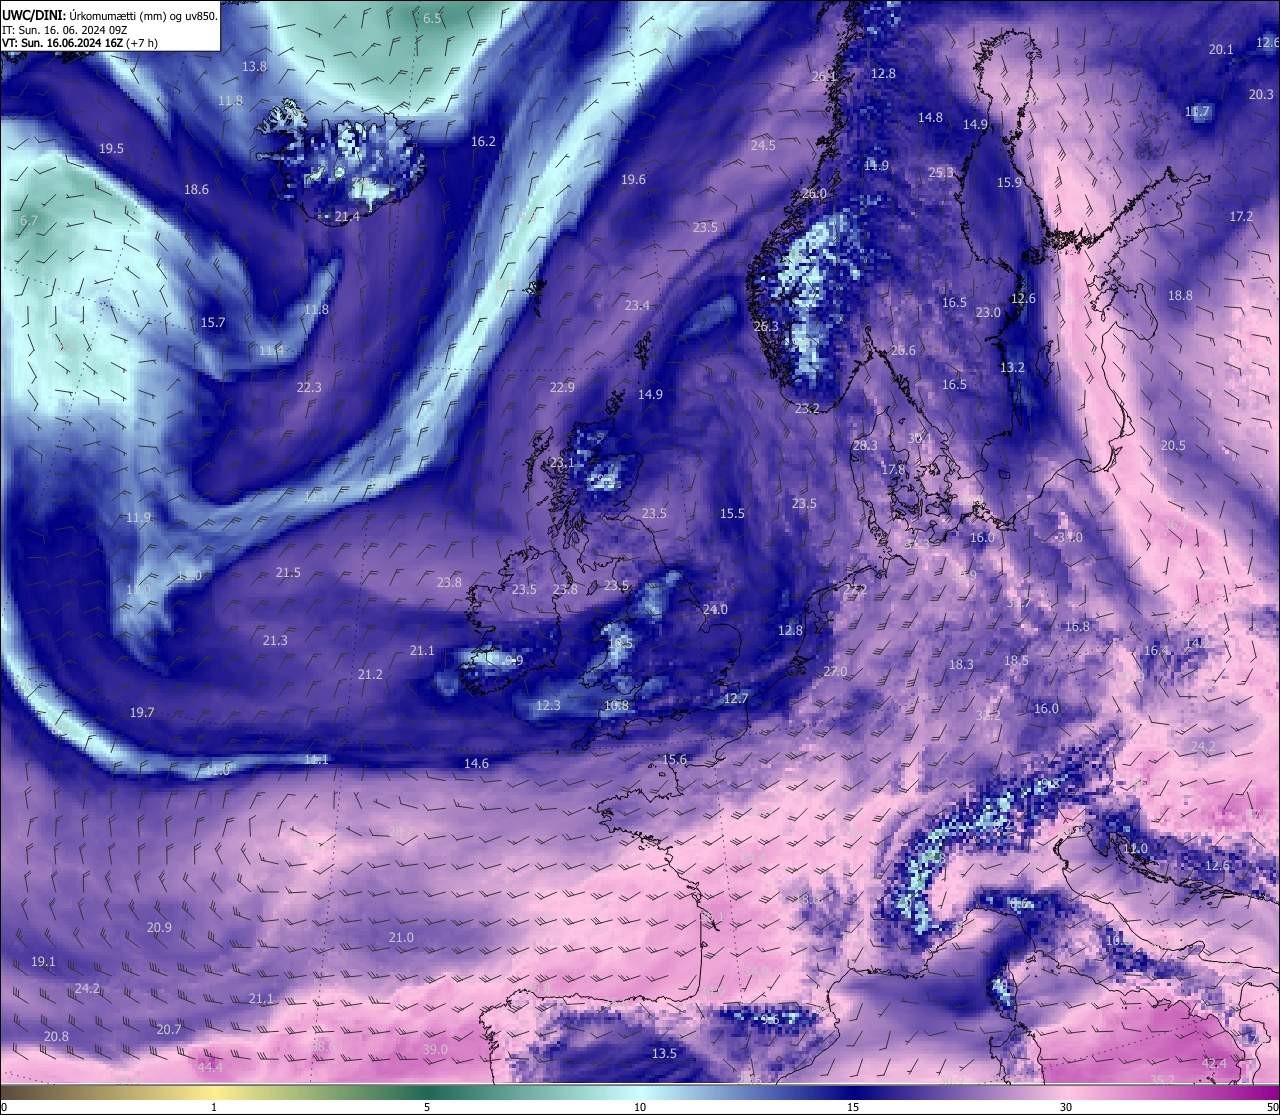
Task: Click the 19.6 value label
Action: point(633,180)
